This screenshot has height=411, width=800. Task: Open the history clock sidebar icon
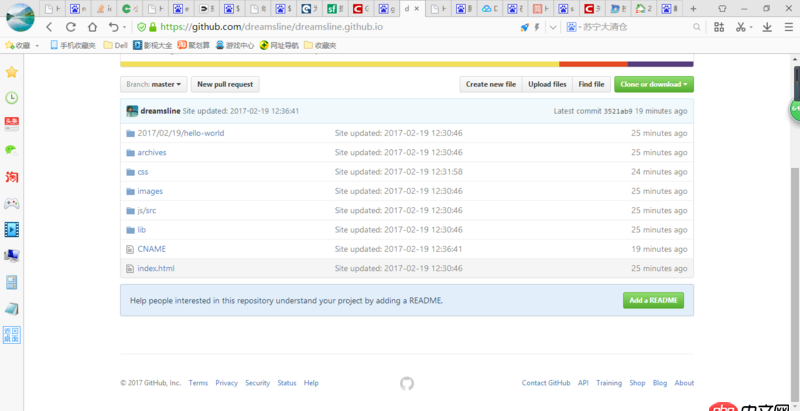coord(12,98)
